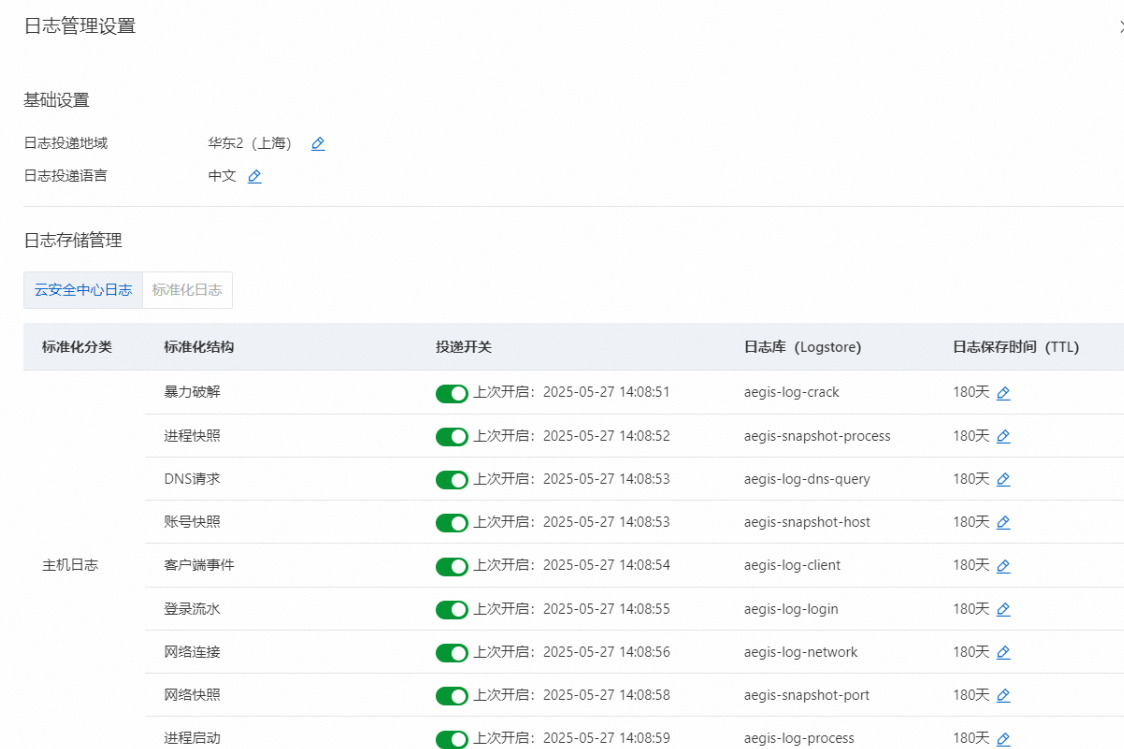Select the 账号快照 structure cell
1124x749 pixels.
[192, 522]
